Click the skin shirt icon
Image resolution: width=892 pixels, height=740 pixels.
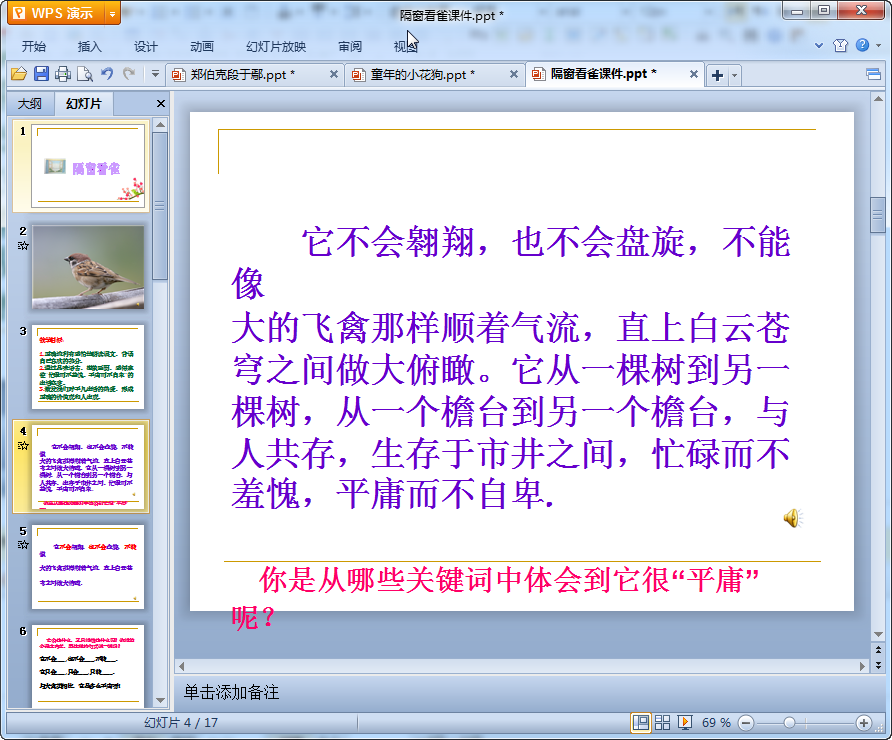tap(840, 46)
